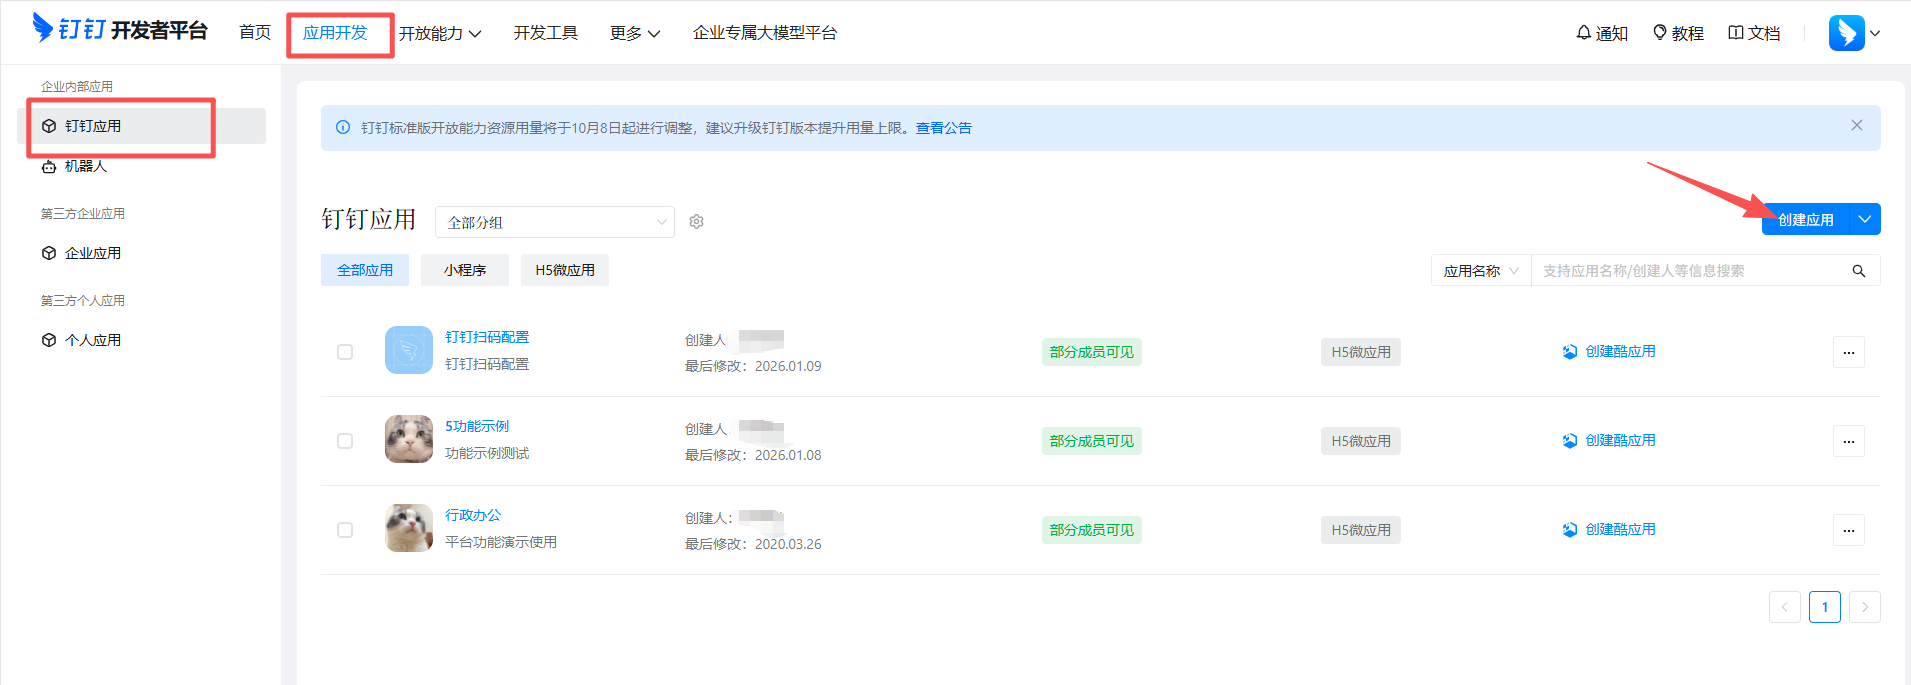Open the 应用开发 nav item
Screen dimensions: 1911x685
[335, 33]
